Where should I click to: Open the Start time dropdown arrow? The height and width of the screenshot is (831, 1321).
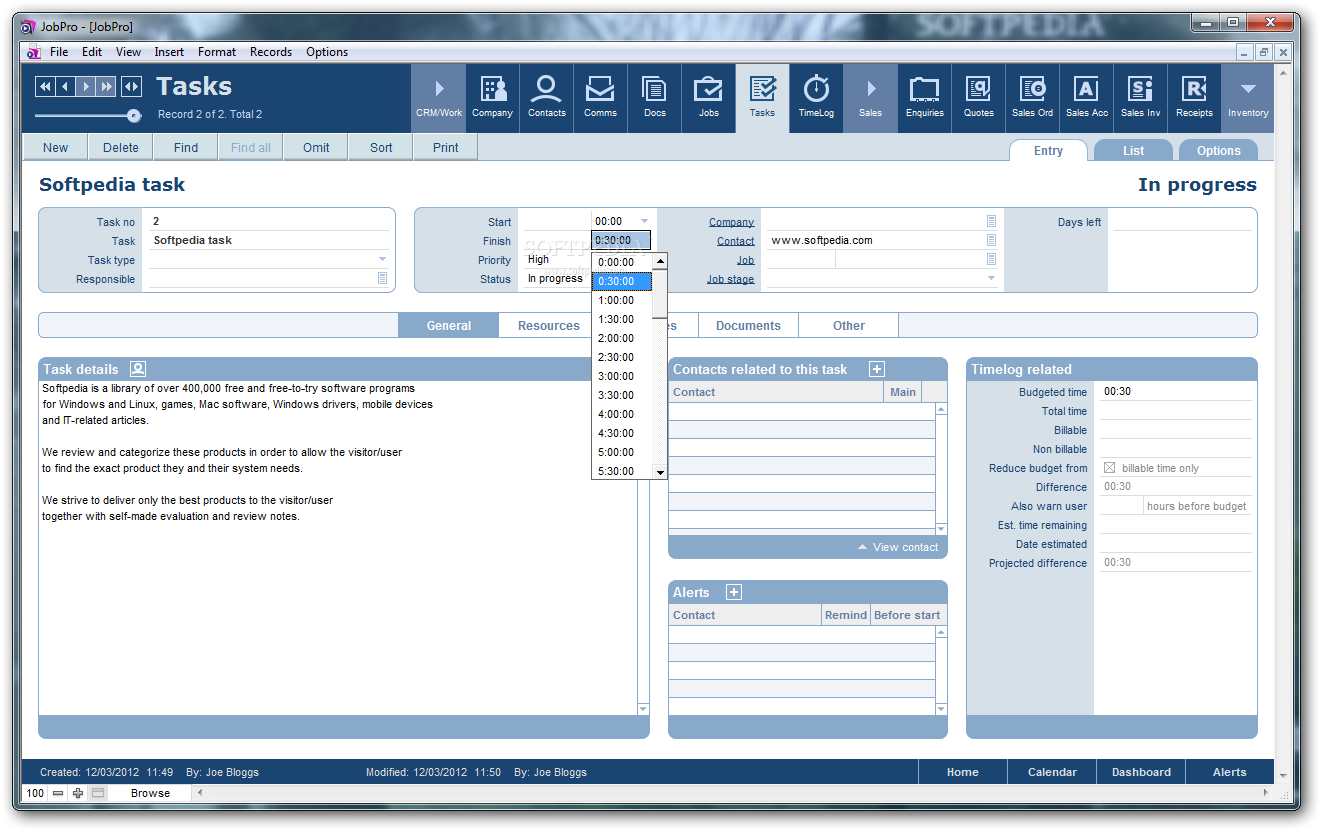[x=644, y=222]
